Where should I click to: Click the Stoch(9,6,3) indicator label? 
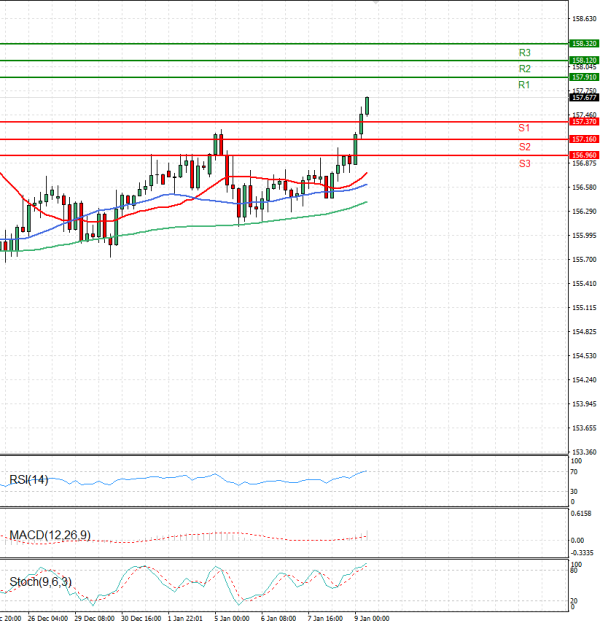click(39, 581)
